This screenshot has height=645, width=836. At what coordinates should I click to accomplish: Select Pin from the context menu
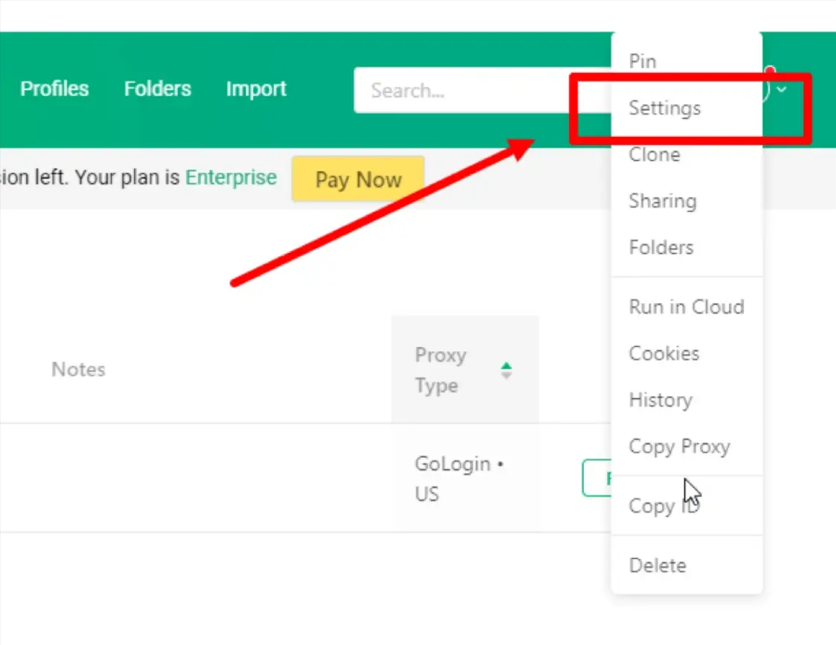point(642,61)
